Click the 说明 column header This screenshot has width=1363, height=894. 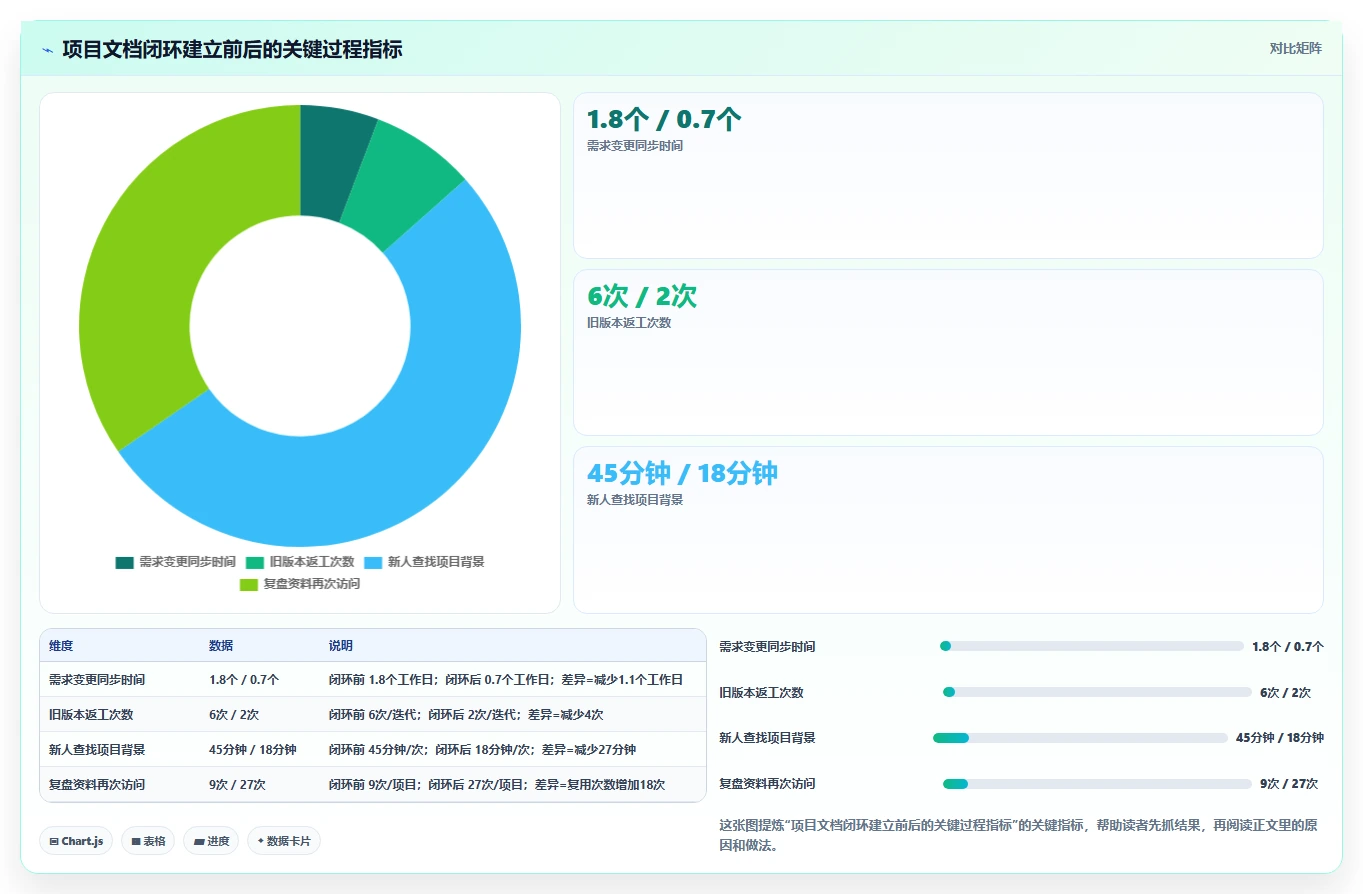point(341,646)
